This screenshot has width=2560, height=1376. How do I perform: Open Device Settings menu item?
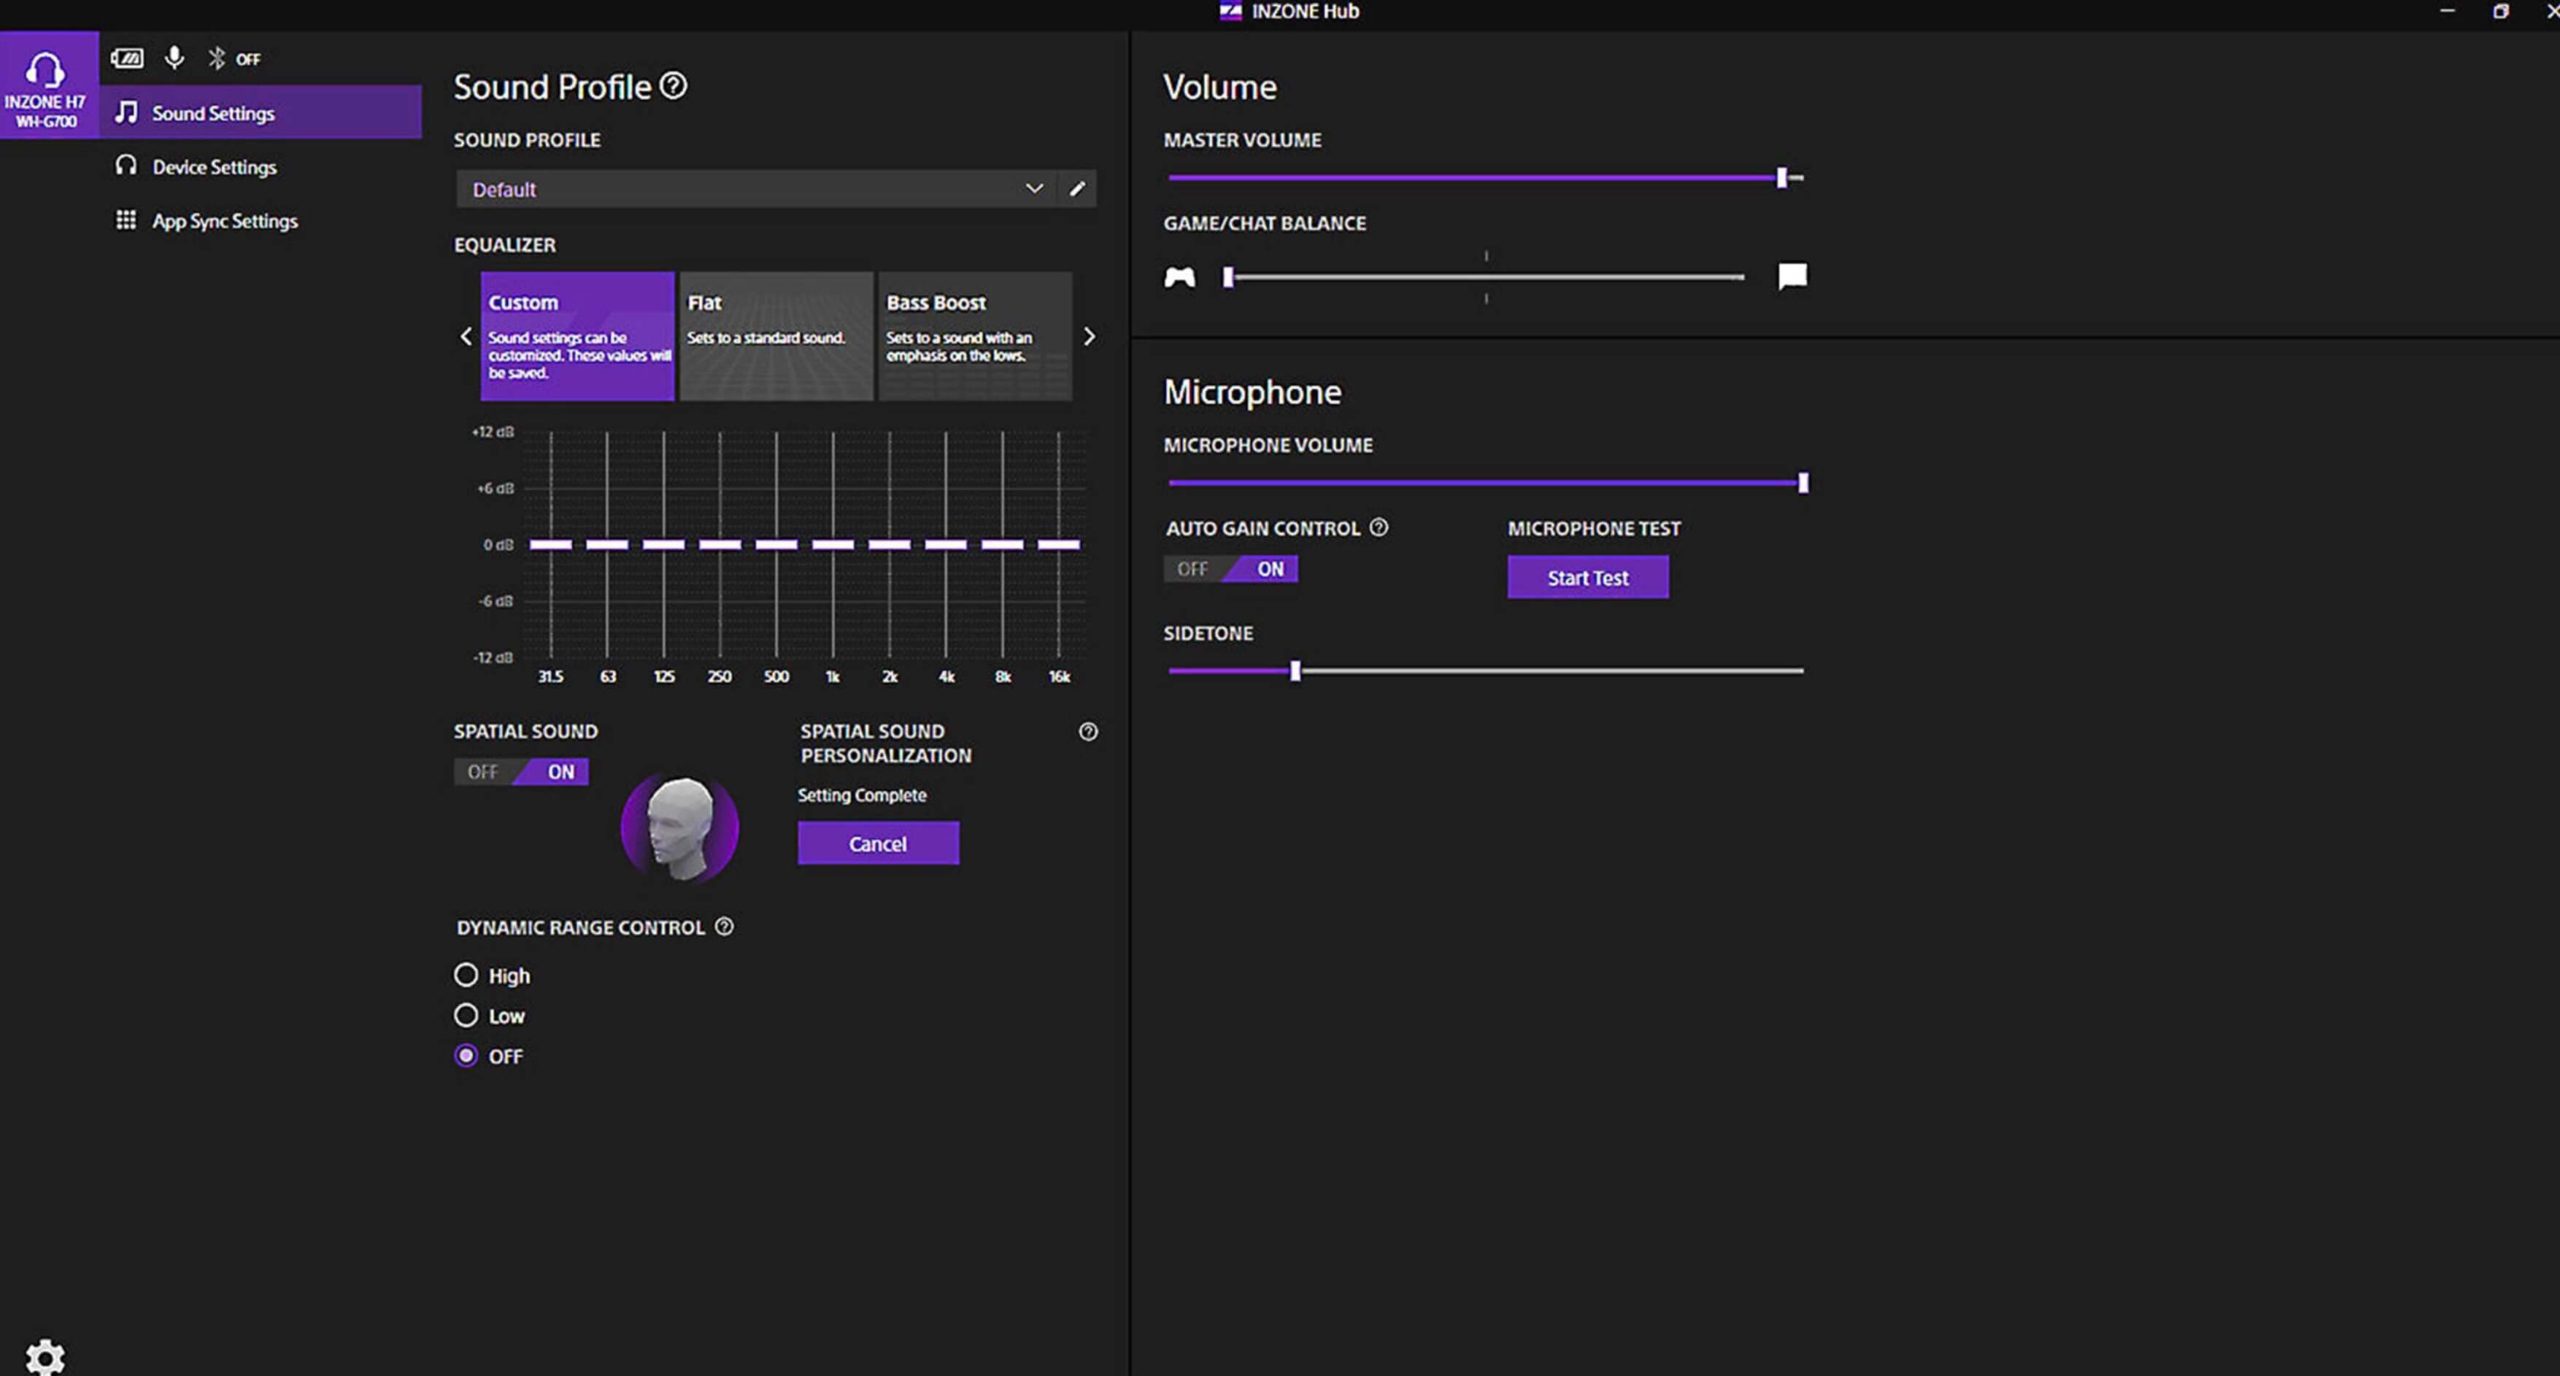click(x=214, y=167)
